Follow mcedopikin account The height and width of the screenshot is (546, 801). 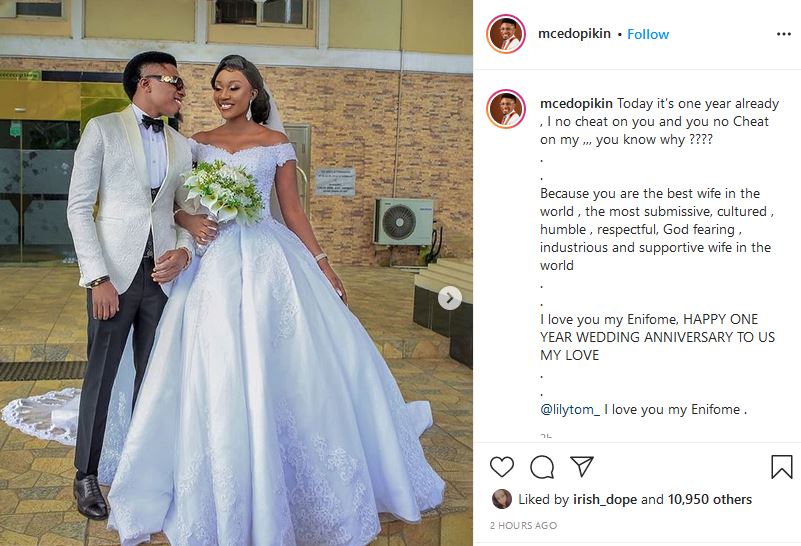click(x=648, y=34)
